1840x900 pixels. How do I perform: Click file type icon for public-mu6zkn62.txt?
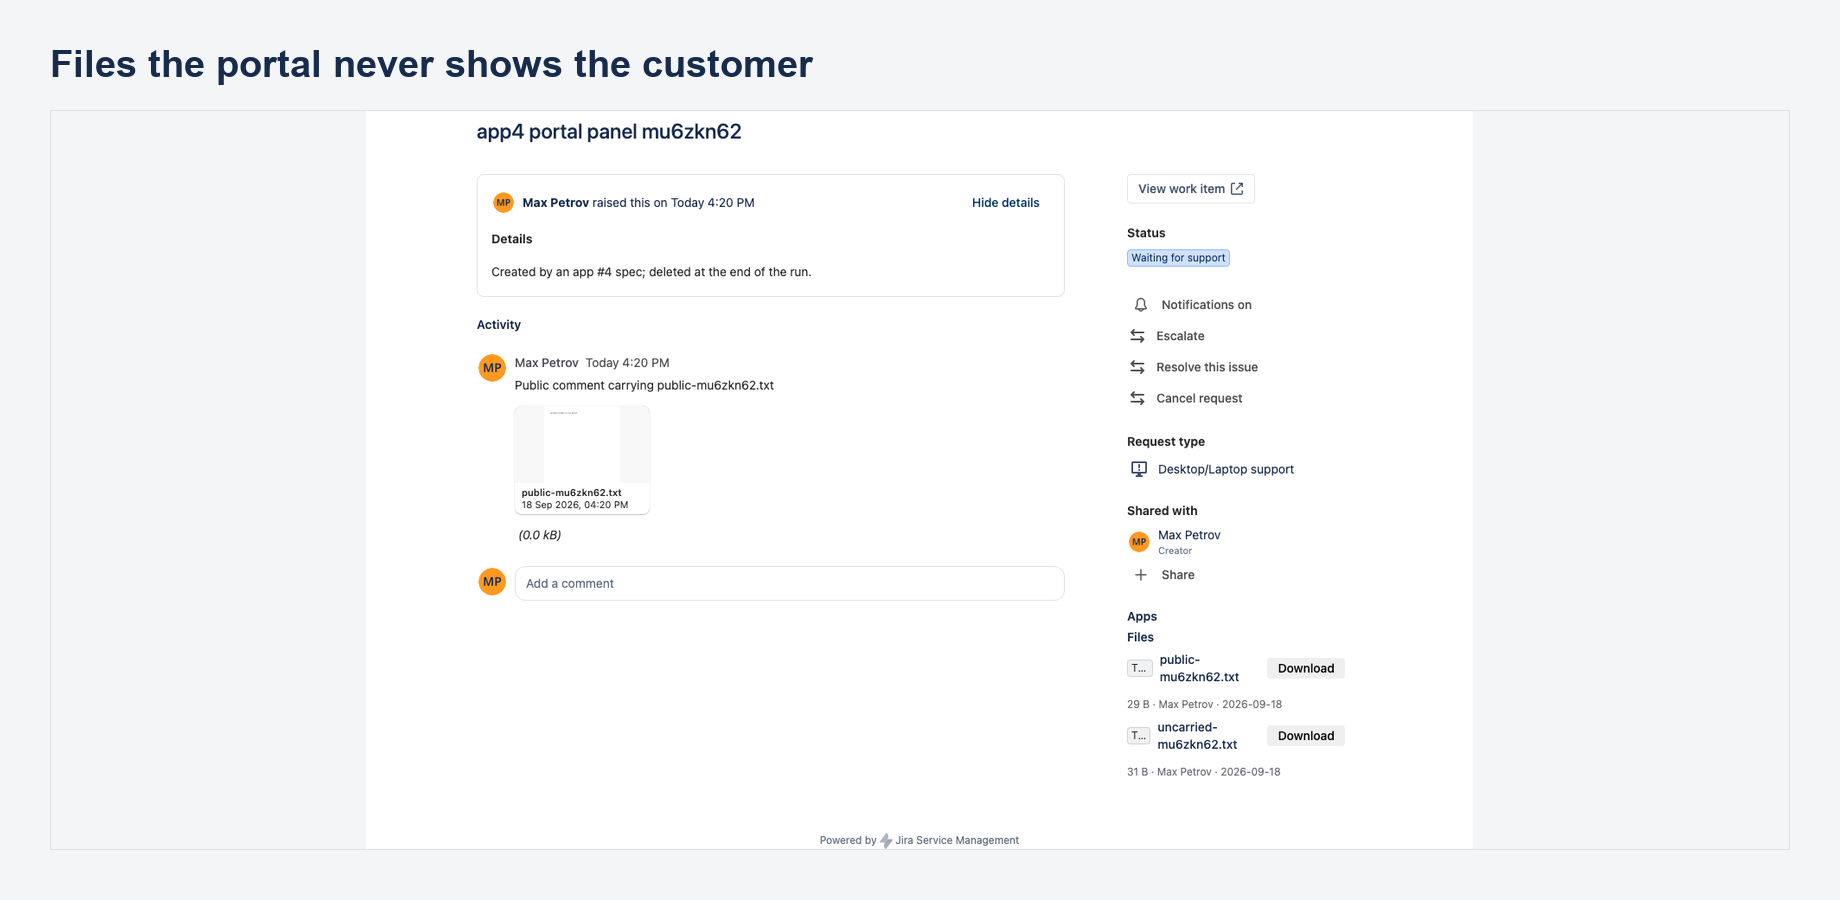tap(1139, 668)
